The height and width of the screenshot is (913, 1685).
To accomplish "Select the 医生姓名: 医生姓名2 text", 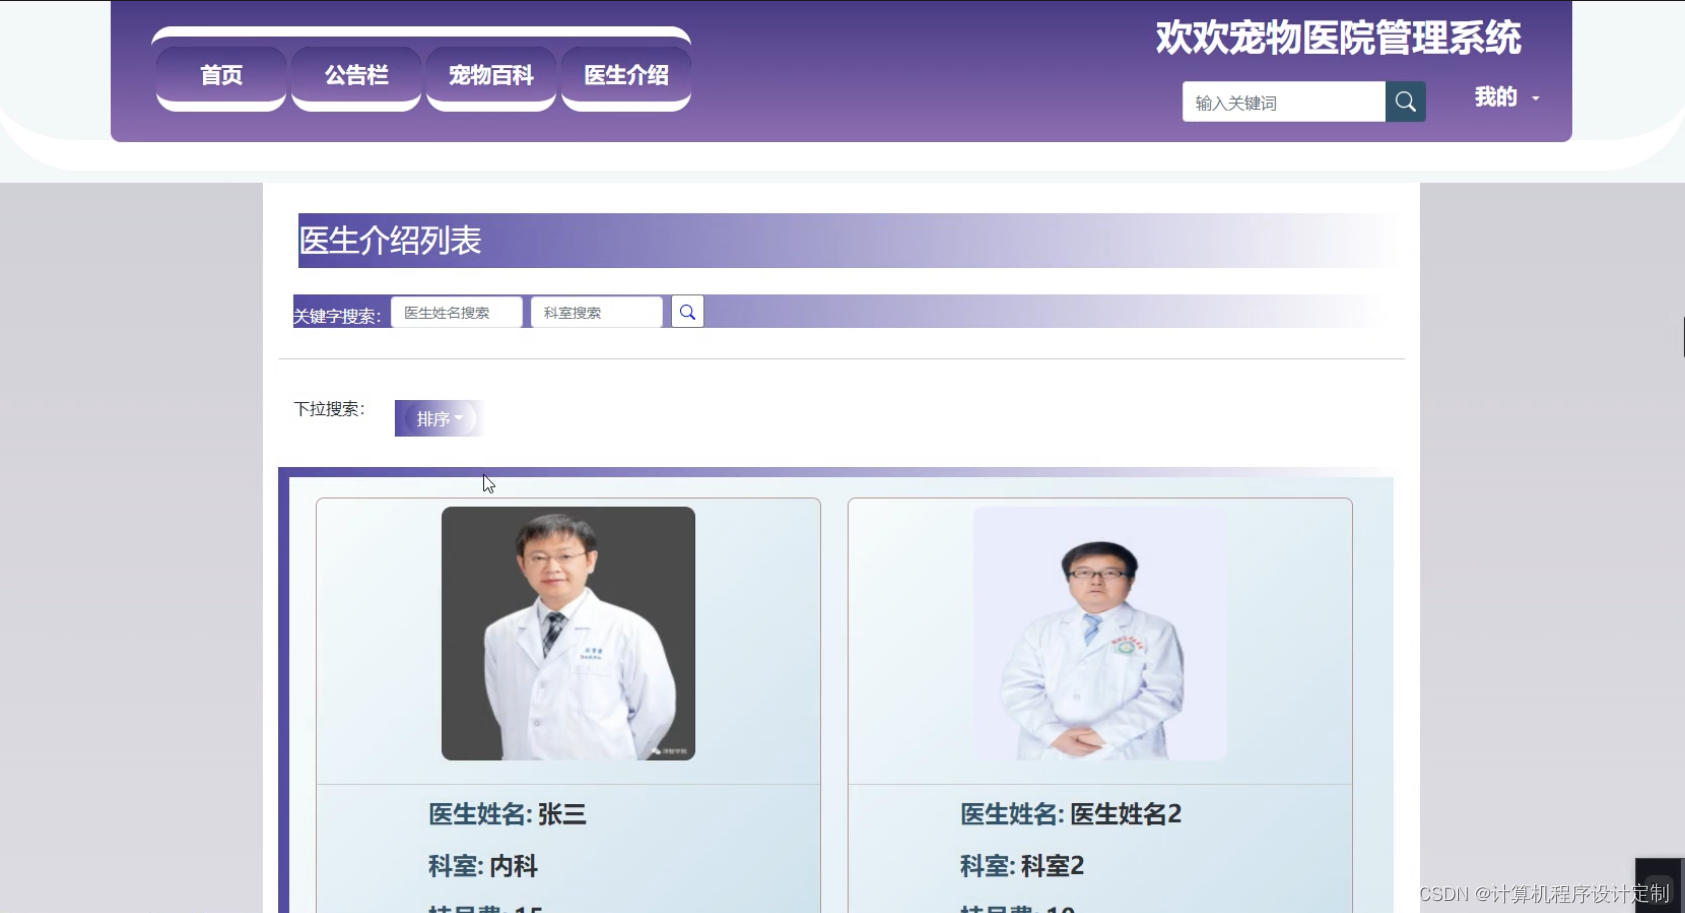I will tap(1071, 814).
